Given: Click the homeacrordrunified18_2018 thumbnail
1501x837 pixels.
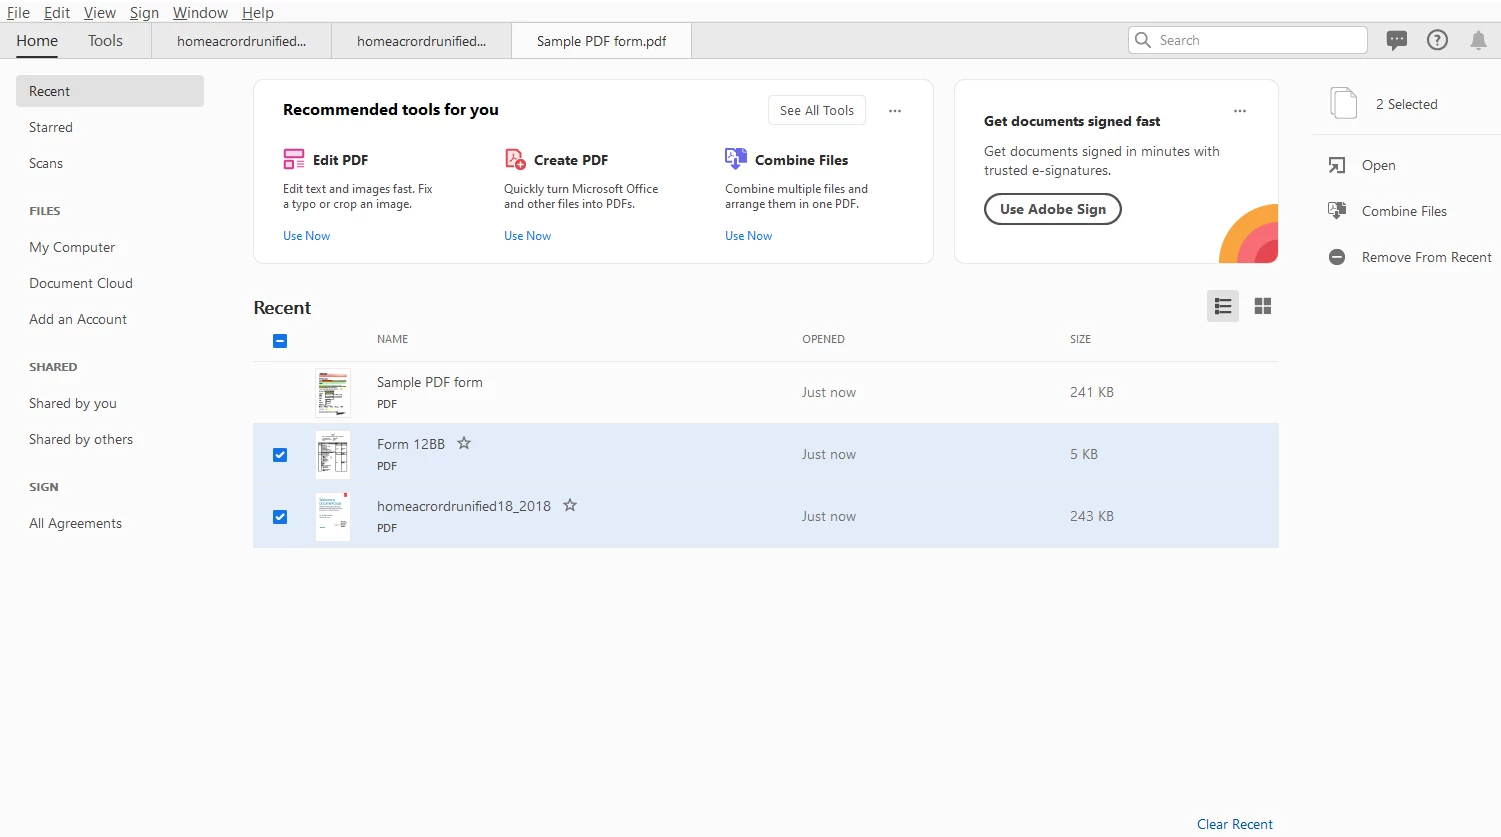Looking at the screenshot, I should (x=333, y=516).
